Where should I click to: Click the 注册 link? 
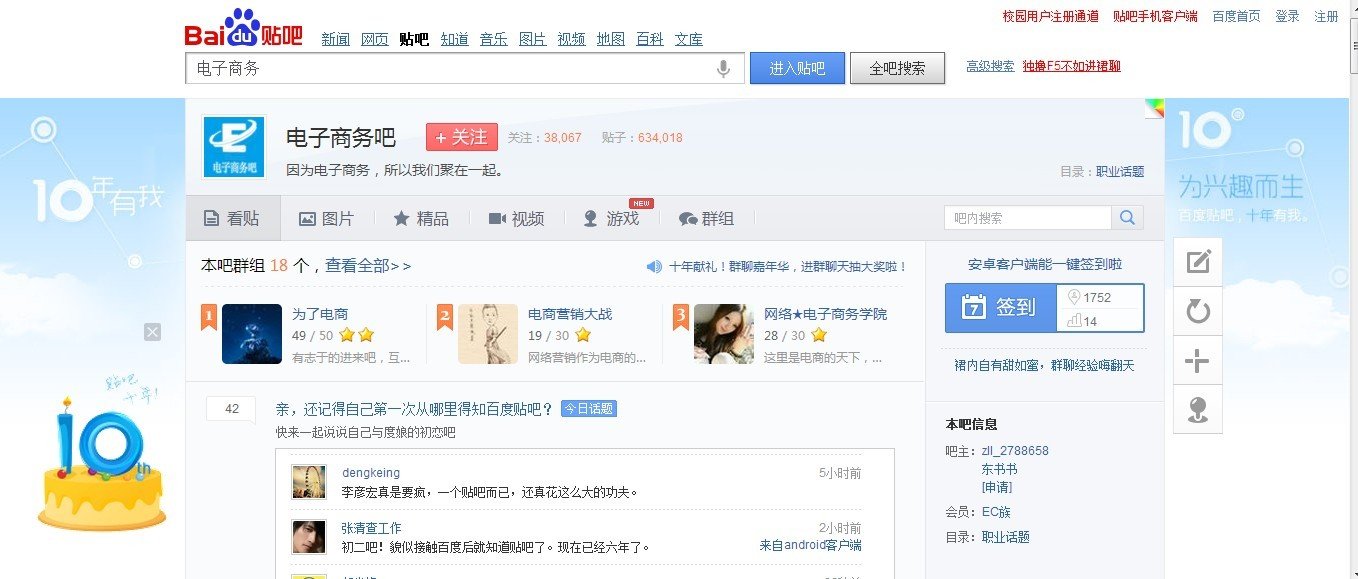point(1327,16)
